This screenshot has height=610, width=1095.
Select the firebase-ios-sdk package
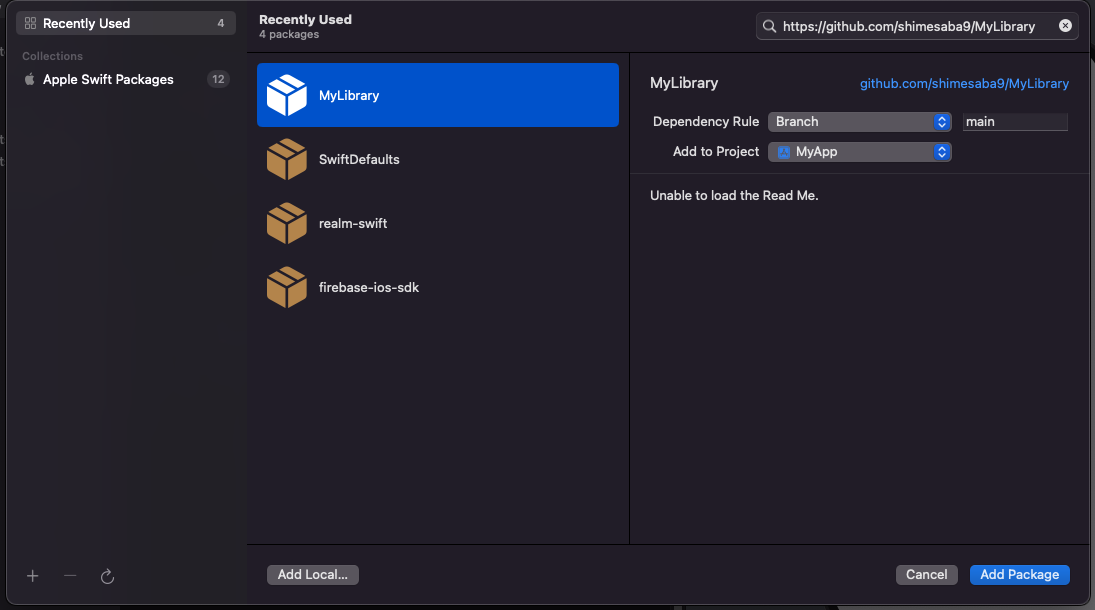(x=438, y=287)
